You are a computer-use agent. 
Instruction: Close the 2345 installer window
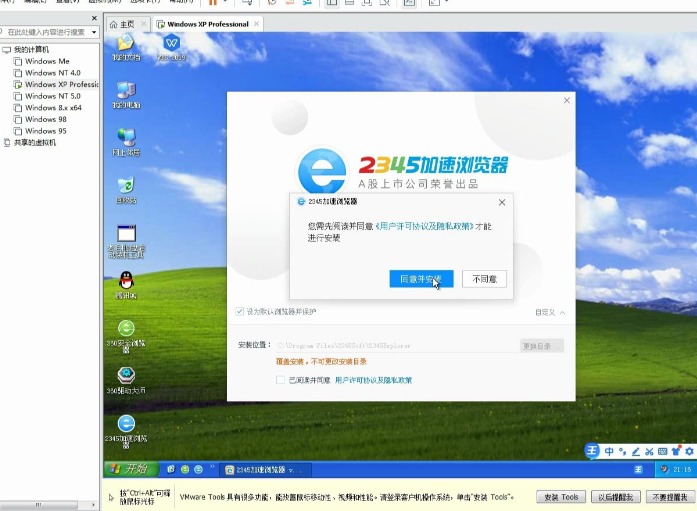(x=567, y=100)
